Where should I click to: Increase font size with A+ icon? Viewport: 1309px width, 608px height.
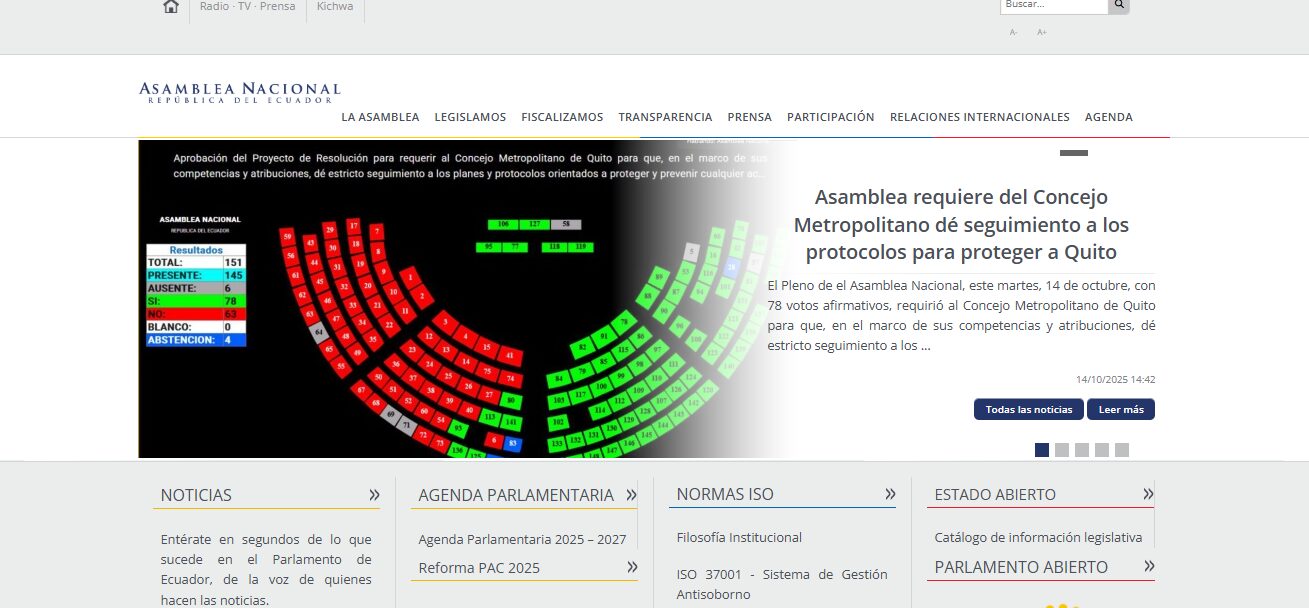coord(1041,32)
